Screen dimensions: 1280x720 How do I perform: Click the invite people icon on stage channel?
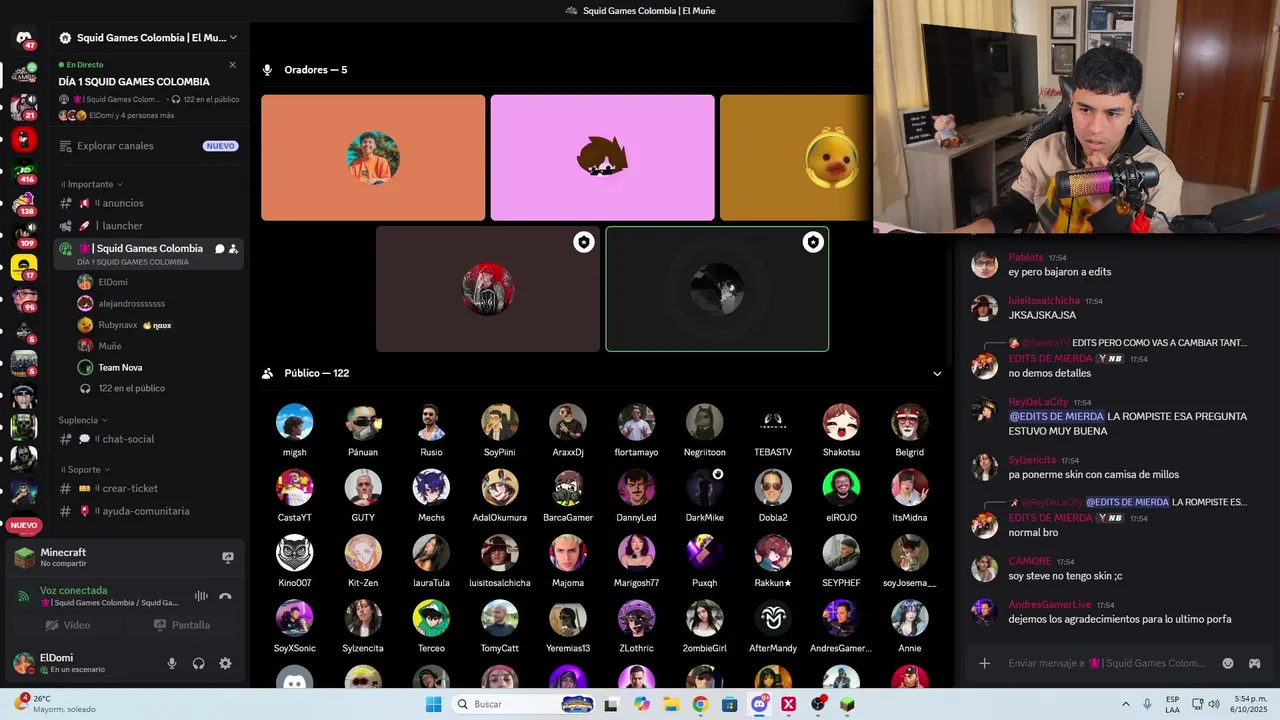pos(233,249)
